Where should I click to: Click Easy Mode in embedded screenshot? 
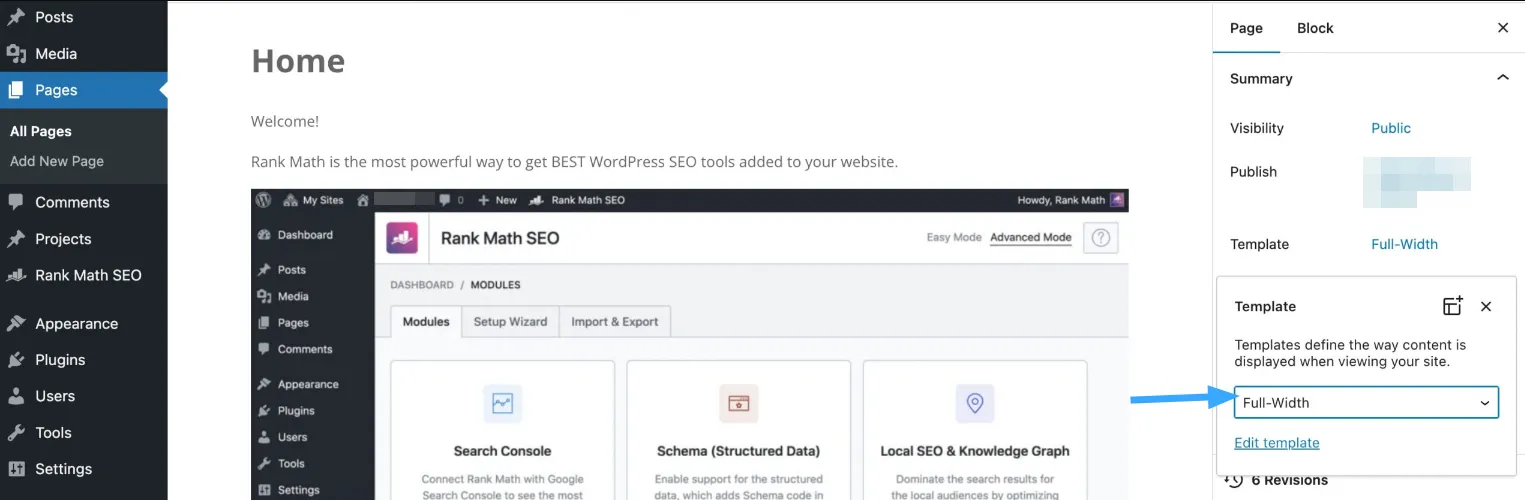point(955,238)
